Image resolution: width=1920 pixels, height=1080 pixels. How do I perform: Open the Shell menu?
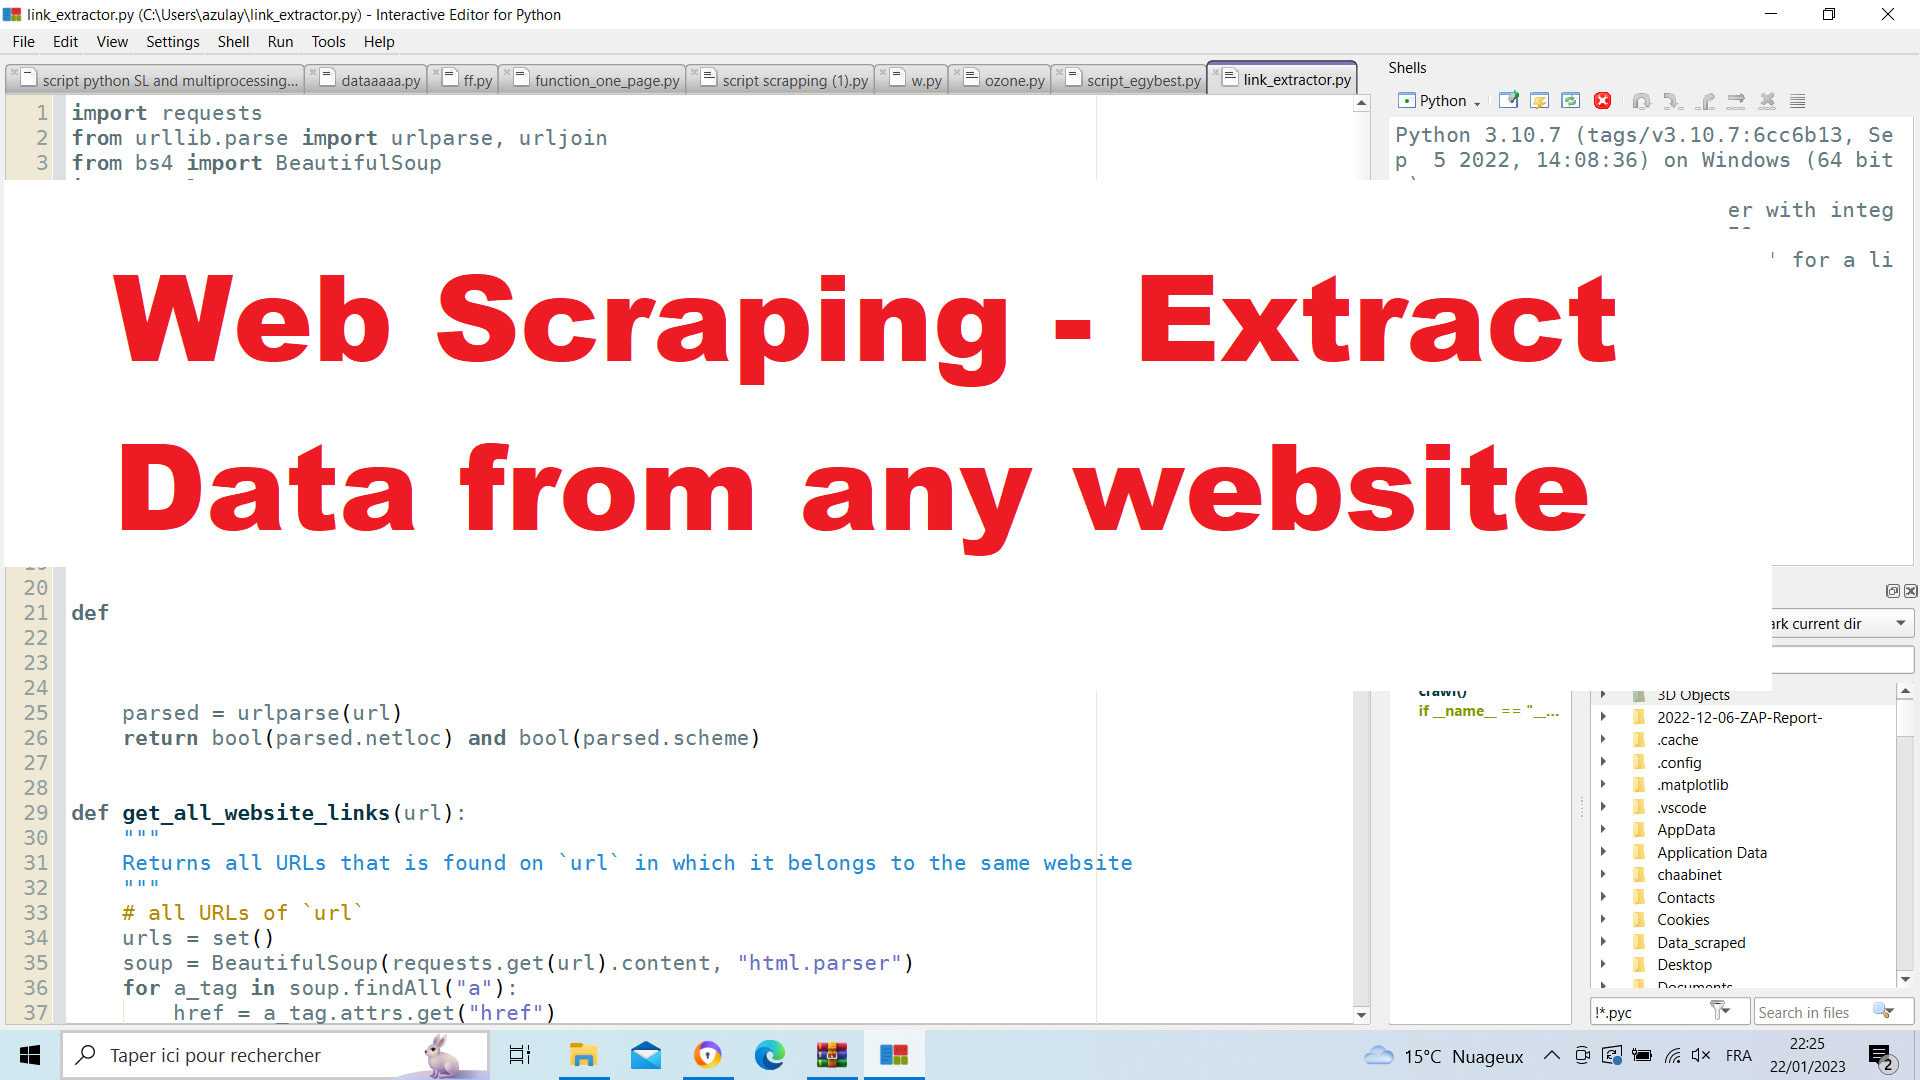pyautogui.click(x=233, y=41)
